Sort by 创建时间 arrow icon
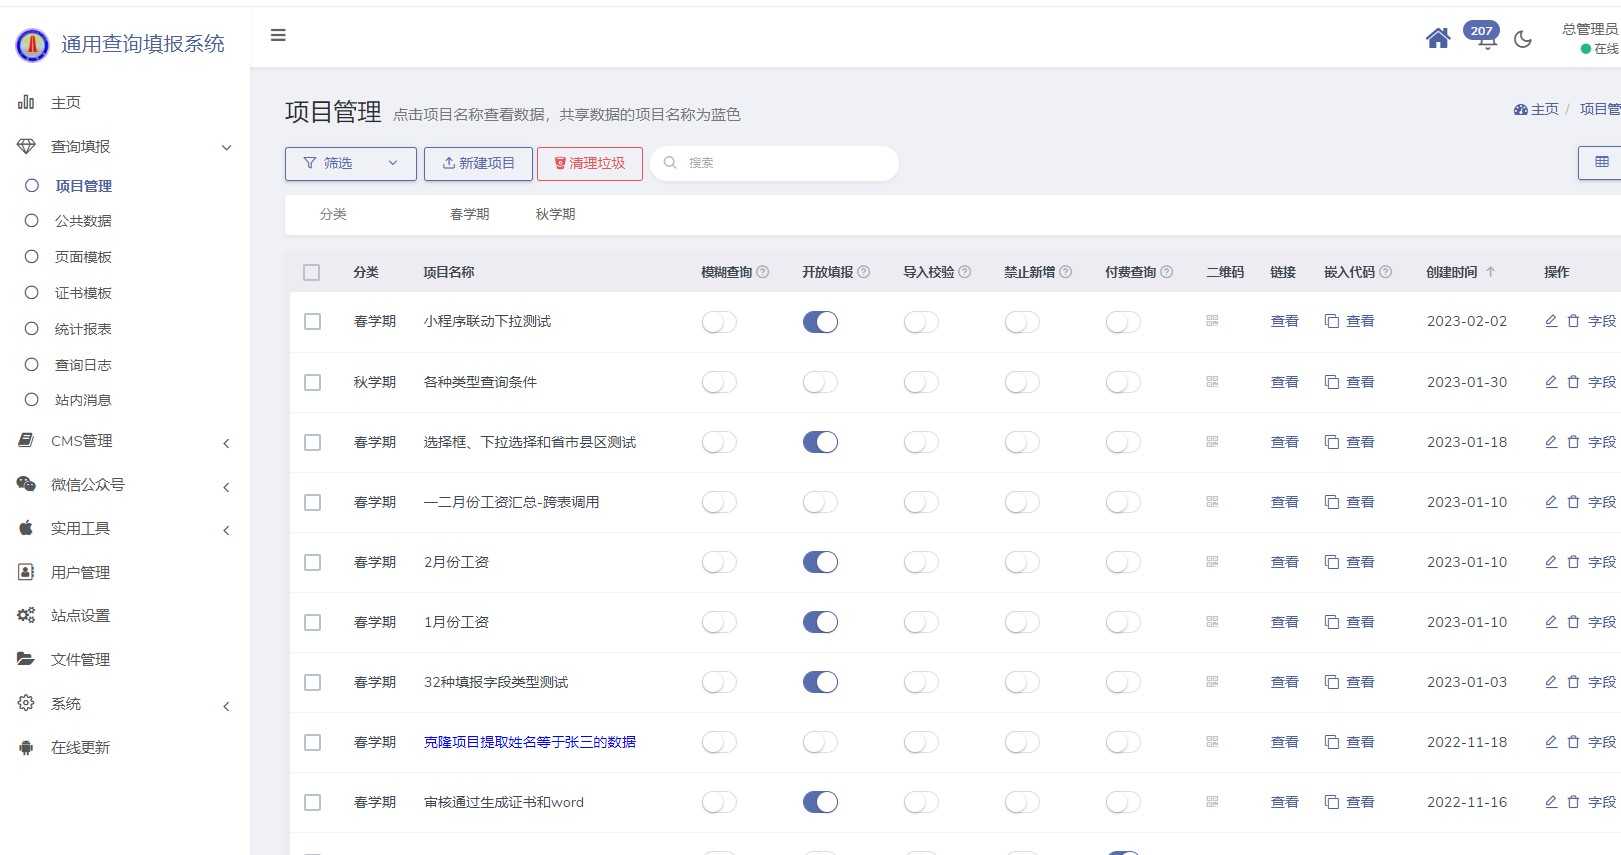 pyautogui.click(x=1491, y=272)
